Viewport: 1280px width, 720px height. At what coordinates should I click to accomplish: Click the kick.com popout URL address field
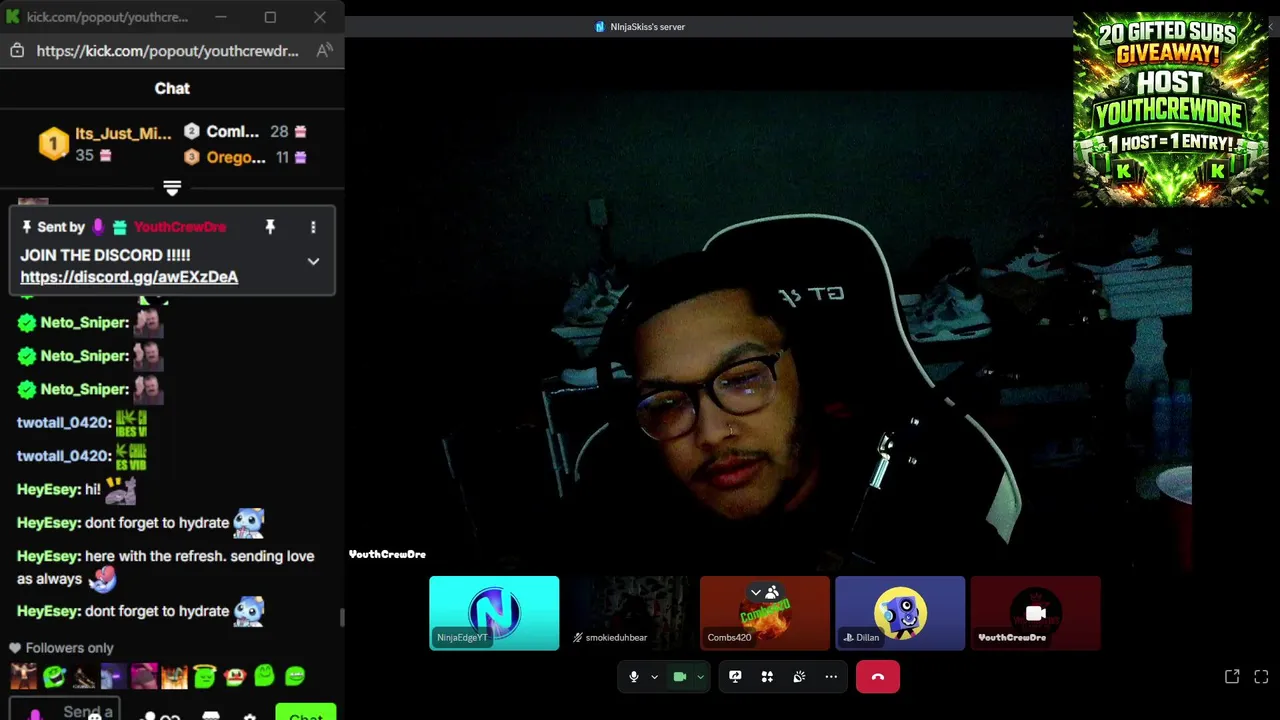[168, 51]
